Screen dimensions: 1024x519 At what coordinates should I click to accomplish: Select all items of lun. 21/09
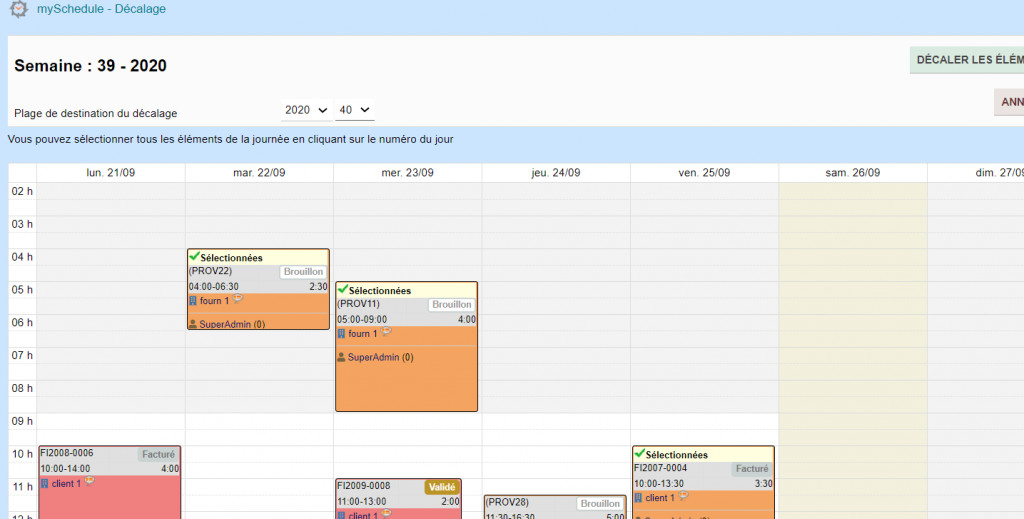click(x=111, y=172)
